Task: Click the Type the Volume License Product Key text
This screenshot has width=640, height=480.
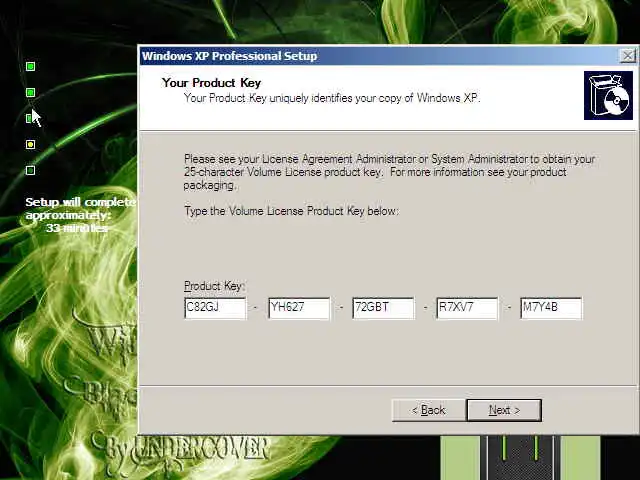Action: point(291,211)
